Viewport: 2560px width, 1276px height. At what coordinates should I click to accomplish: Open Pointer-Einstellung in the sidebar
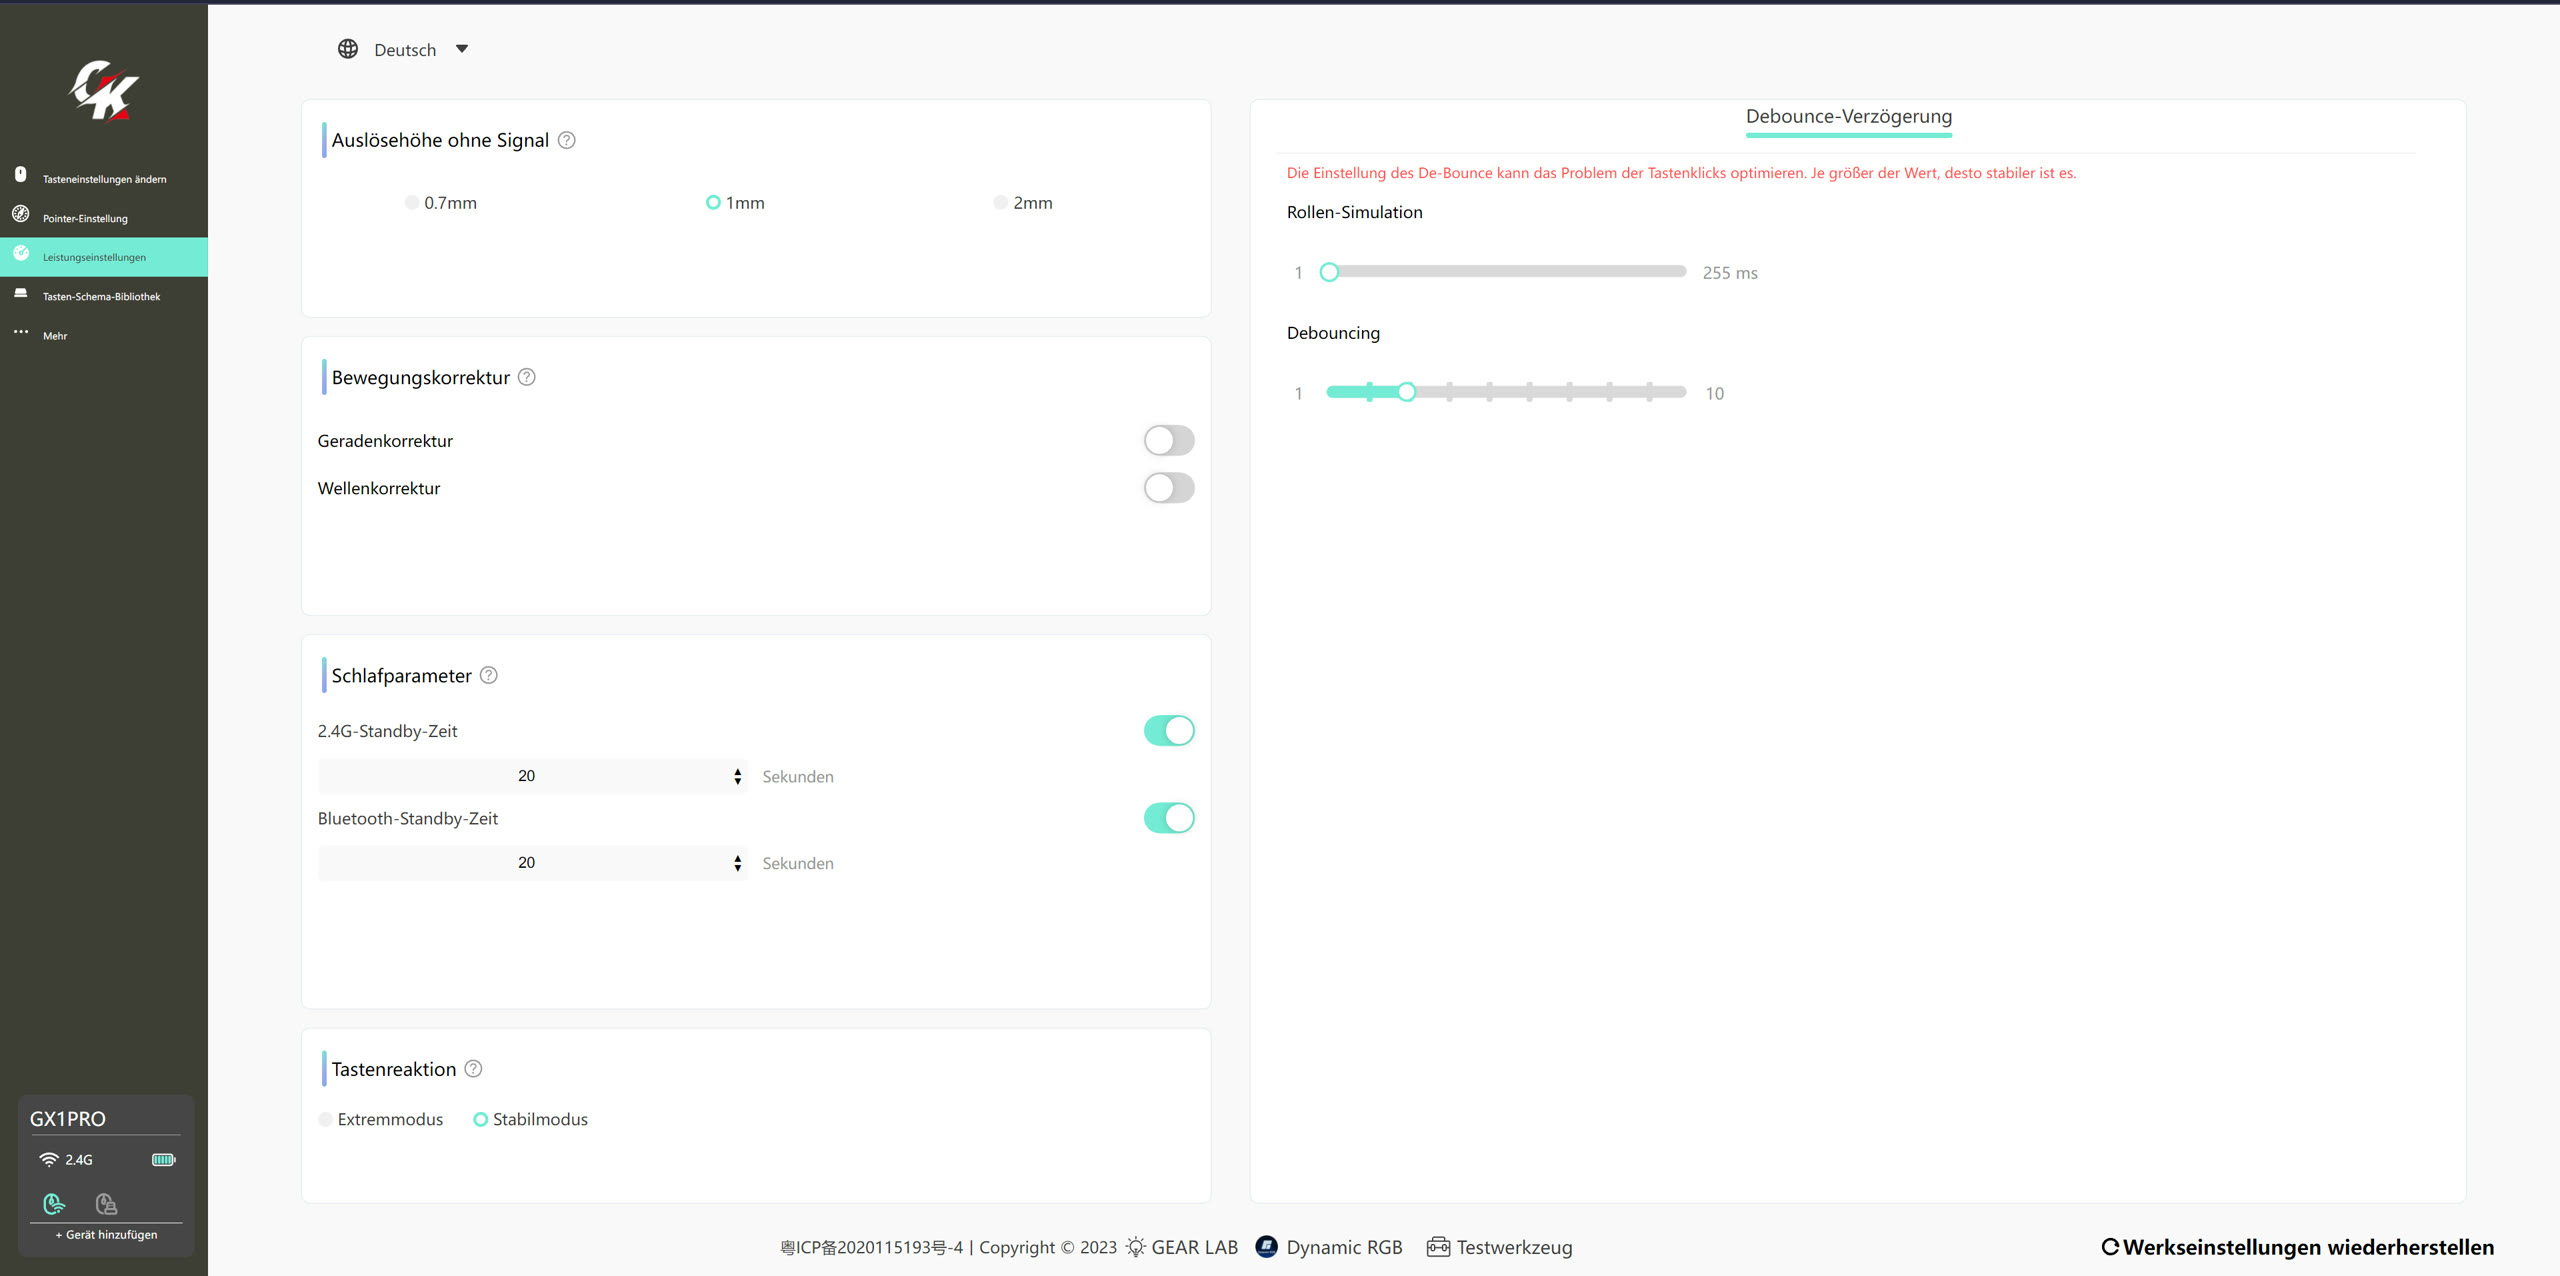[x=104, y=218]
